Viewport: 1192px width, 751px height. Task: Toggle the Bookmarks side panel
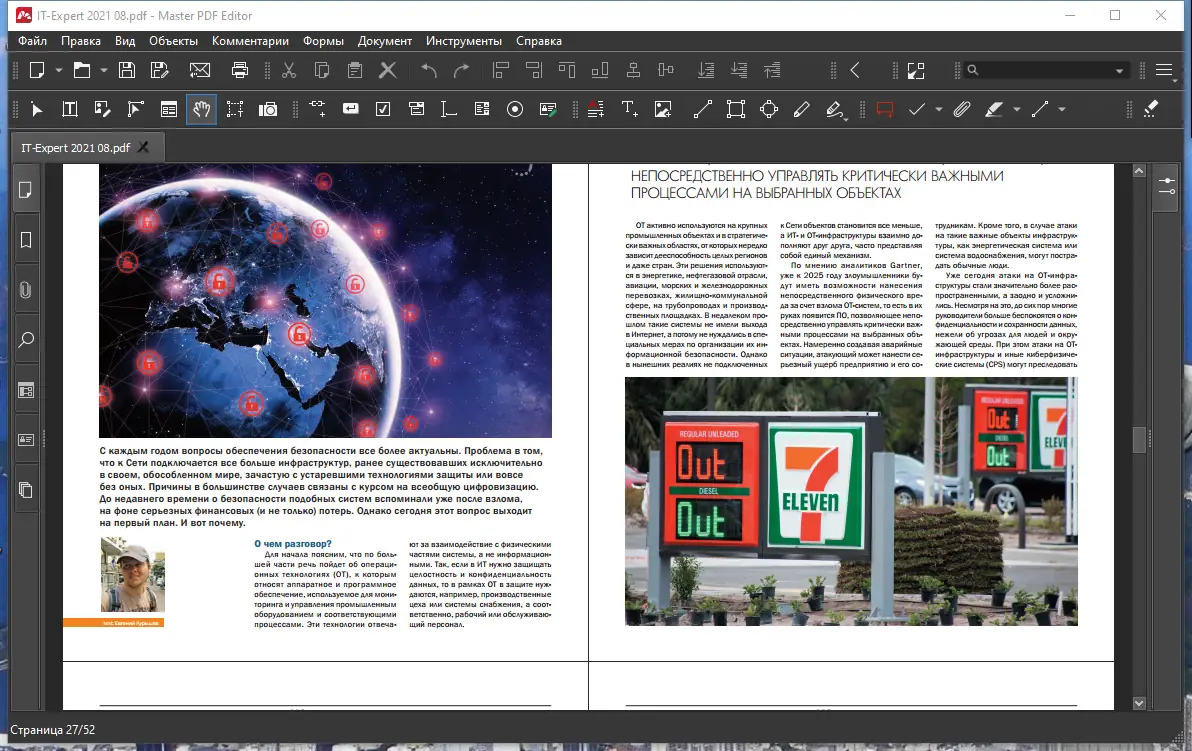coord(26,239)
